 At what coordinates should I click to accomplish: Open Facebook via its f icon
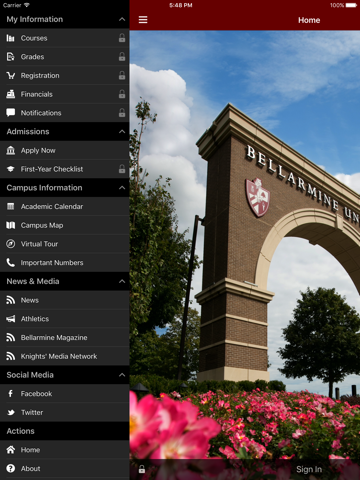(11, 394)
